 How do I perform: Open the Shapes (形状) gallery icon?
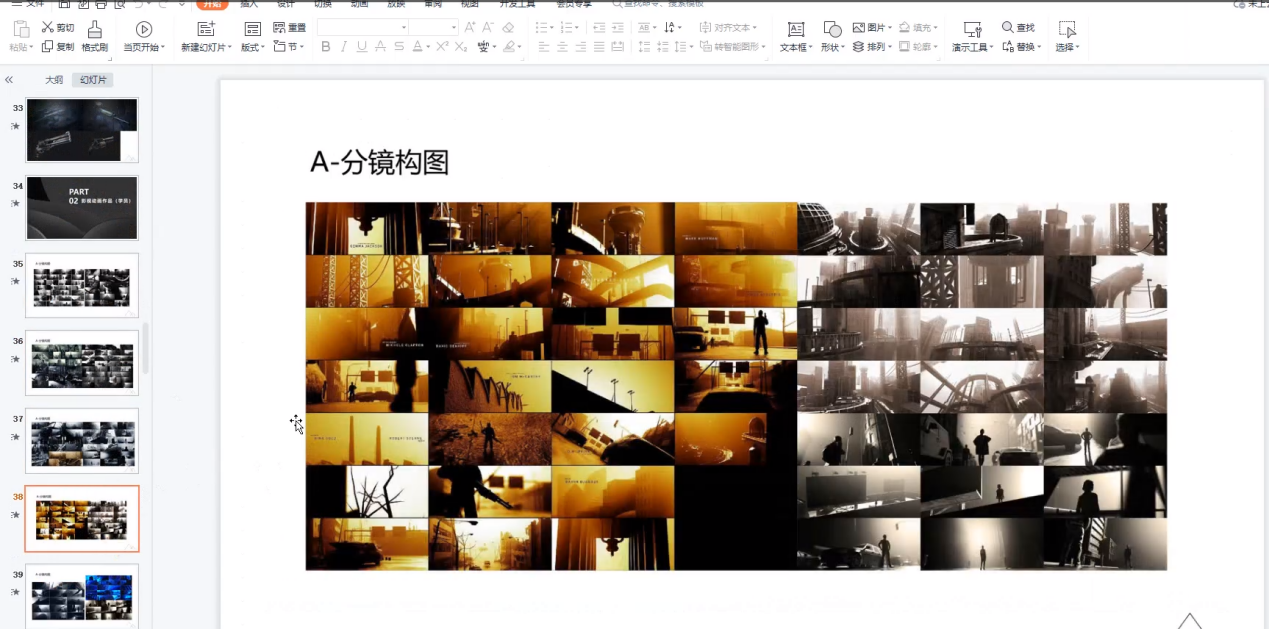(832, 29)
